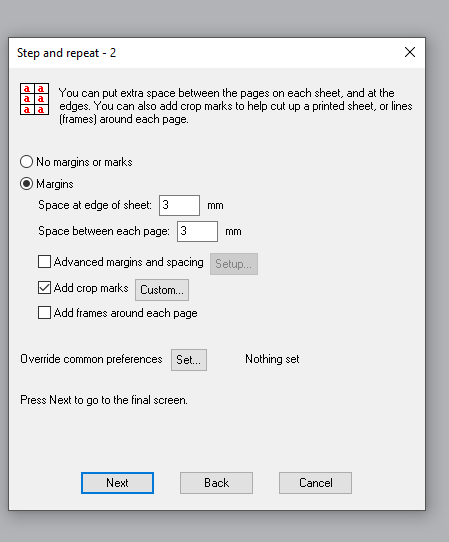Click 'Press Next to go to the final screen.' text
449x542 pixels.
coord(104,400)
